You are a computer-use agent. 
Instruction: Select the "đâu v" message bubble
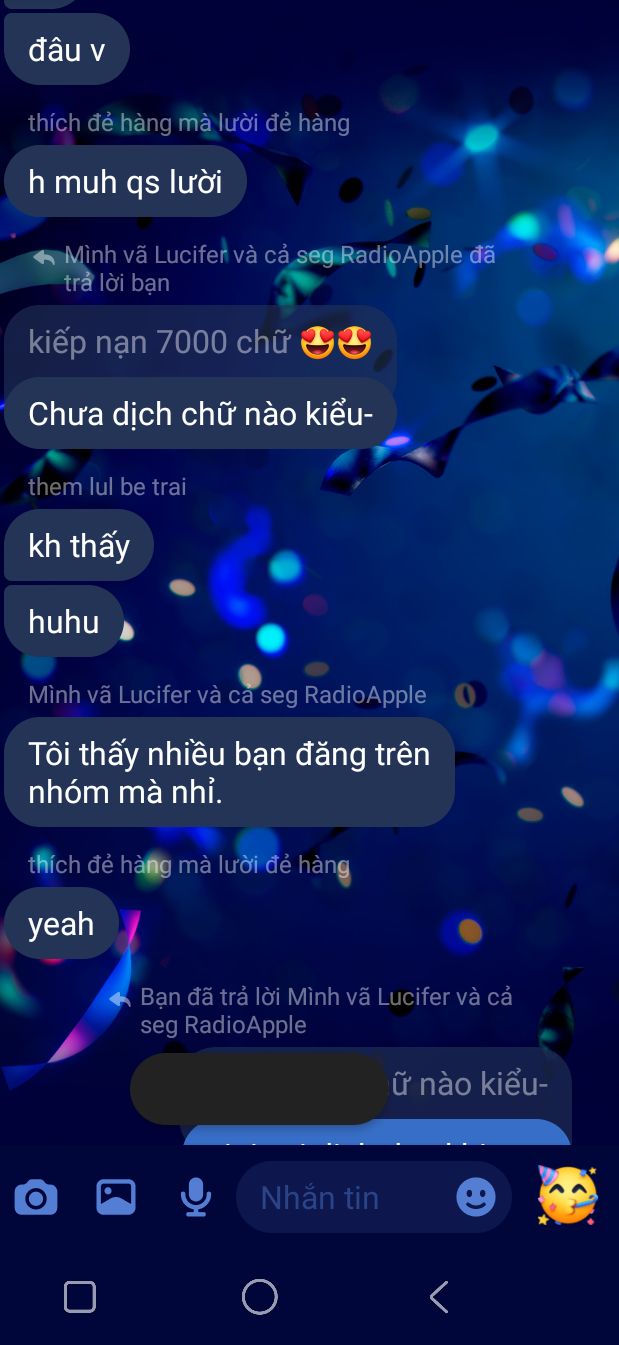tap(67, 50)
